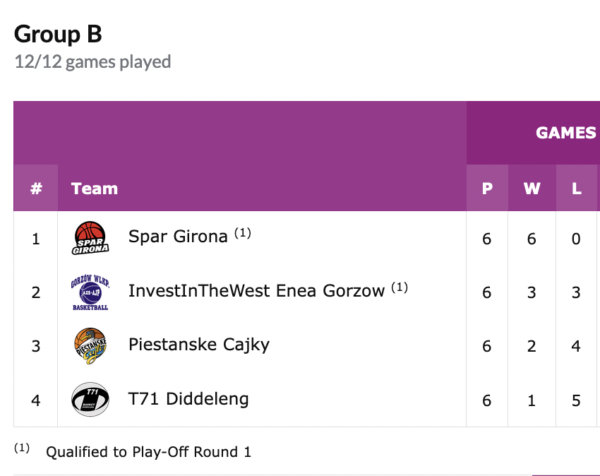600x476 pixels.
Task: Click the P games played column header
Action: pos(487,188)
